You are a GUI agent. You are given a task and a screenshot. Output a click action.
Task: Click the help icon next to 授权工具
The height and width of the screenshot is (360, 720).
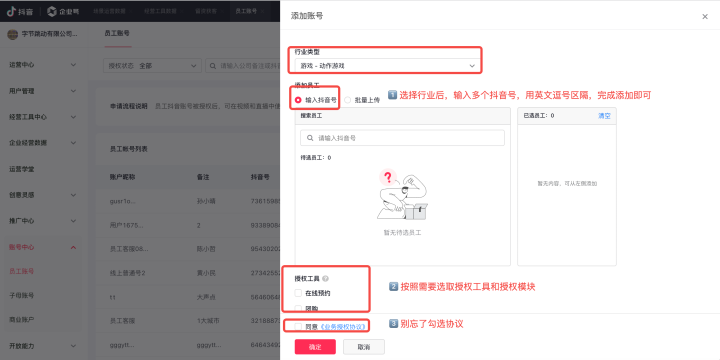[326, 278]
